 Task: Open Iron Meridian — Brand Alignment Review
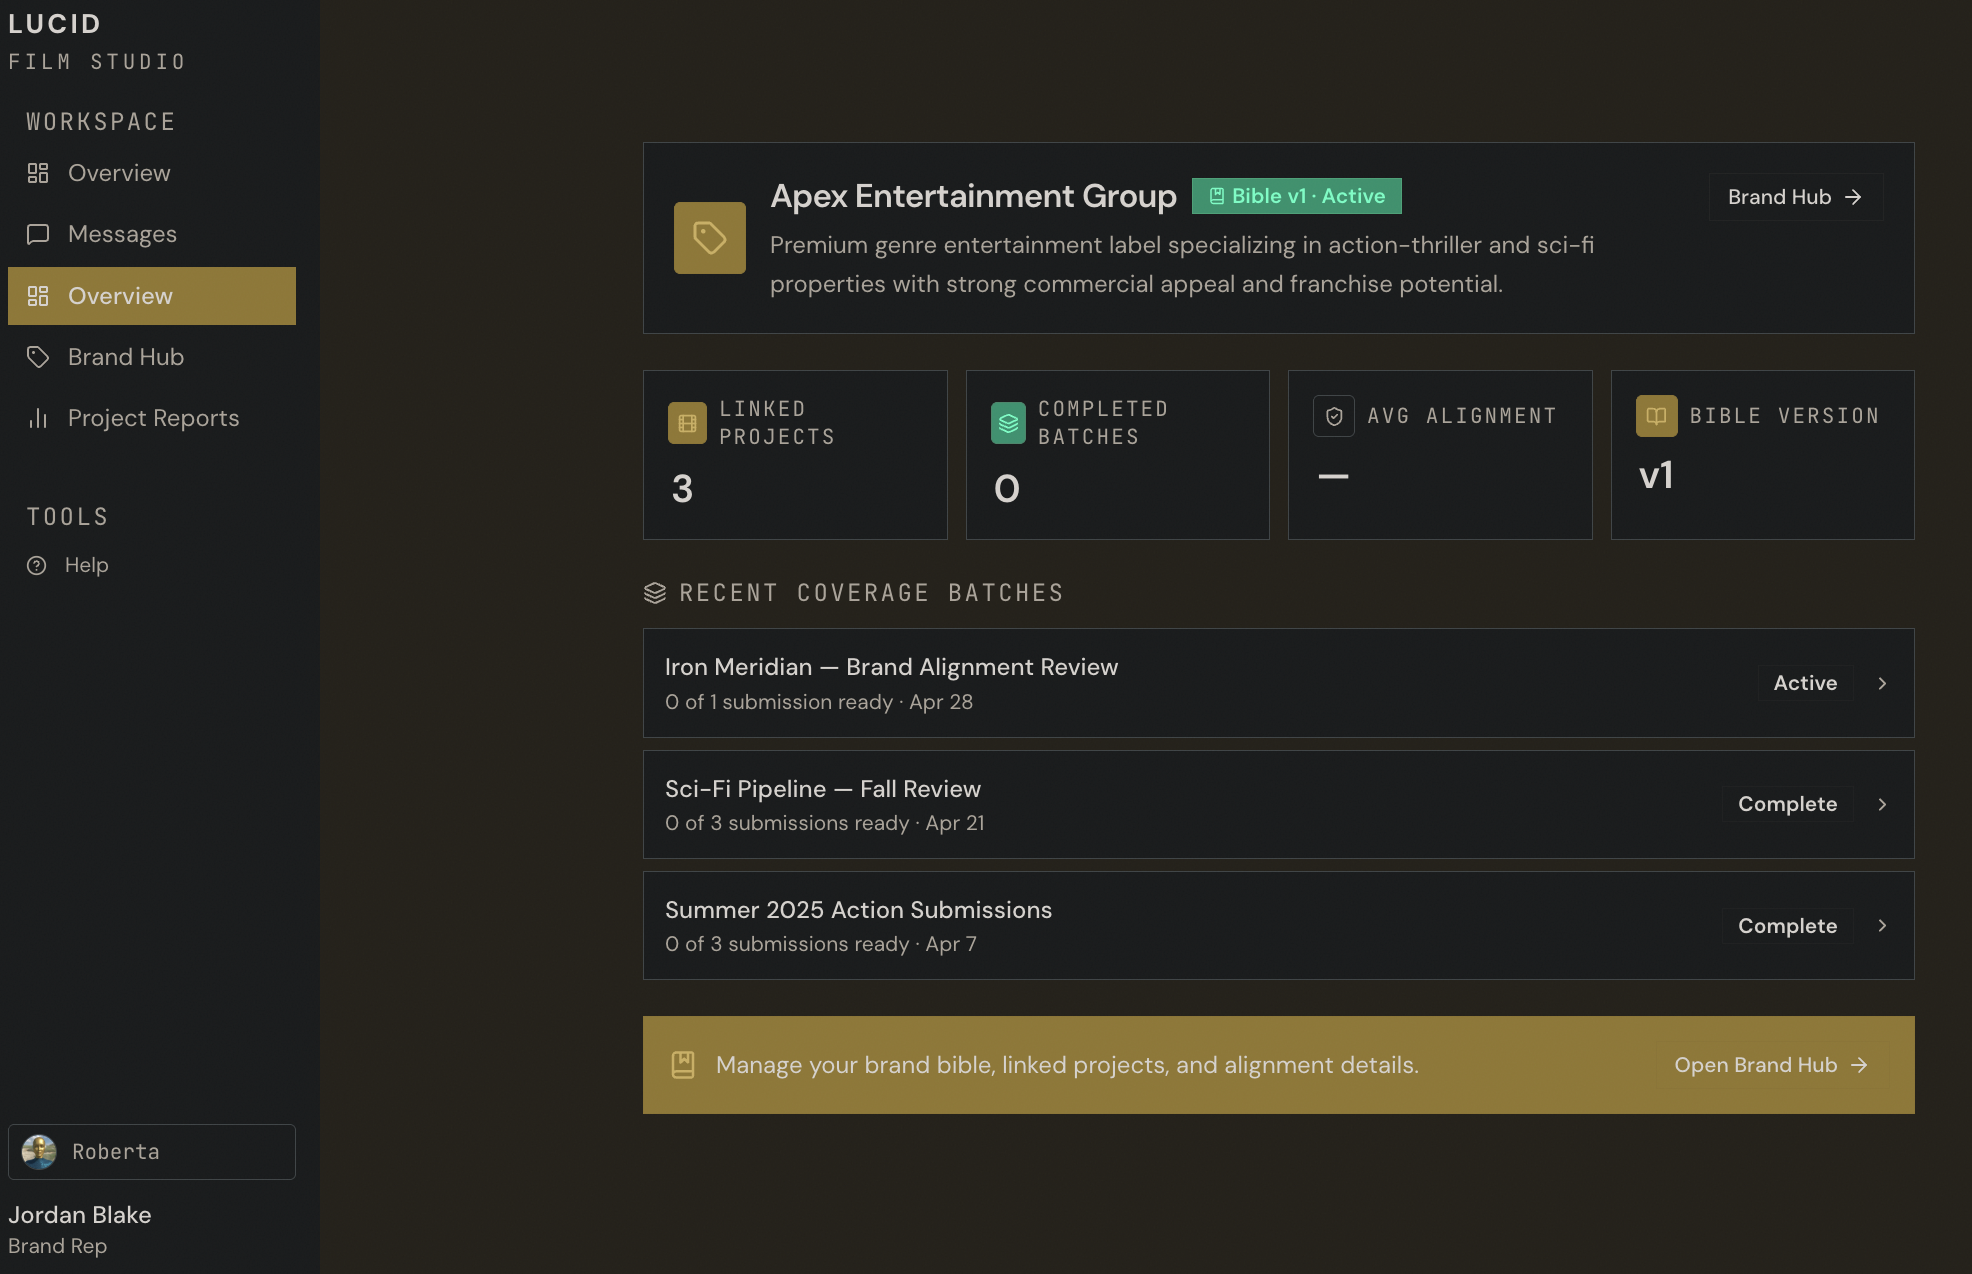click(x=1278, y=683)
